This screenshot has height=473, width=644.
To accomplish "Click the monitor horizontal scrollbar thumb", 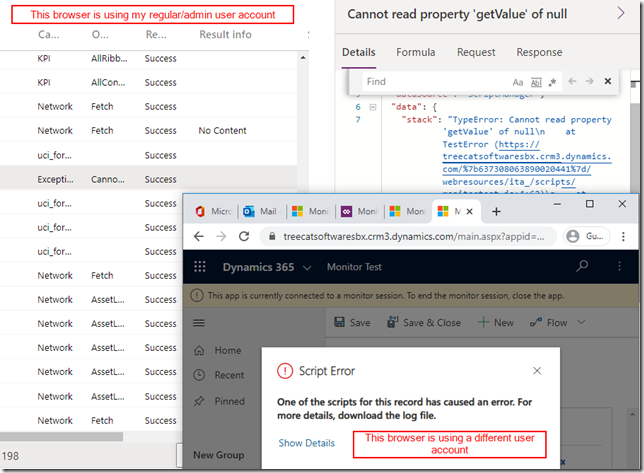I will (61, 436).
